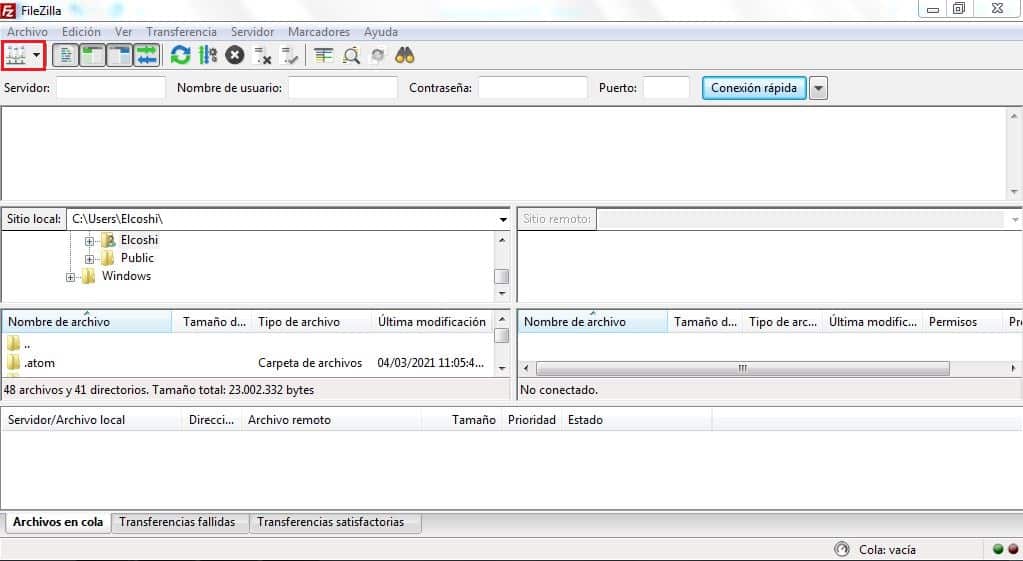Viewport: 1023px width, 561px height.
Task: Toggle processing of the transfer queue
Action: [x=208, y=55]
